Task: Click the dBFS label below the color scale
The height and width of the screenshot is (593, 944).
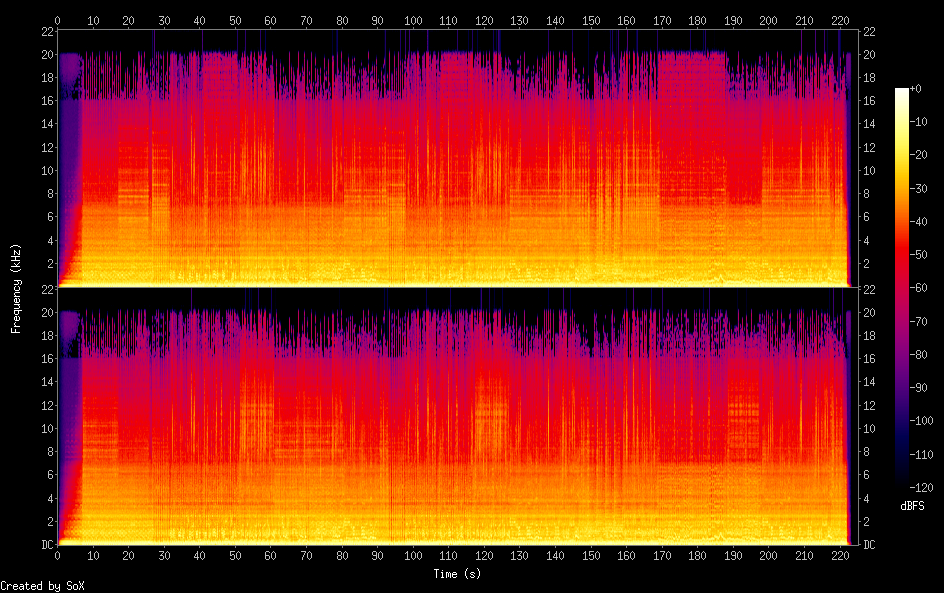Action: tap(911, 506)
